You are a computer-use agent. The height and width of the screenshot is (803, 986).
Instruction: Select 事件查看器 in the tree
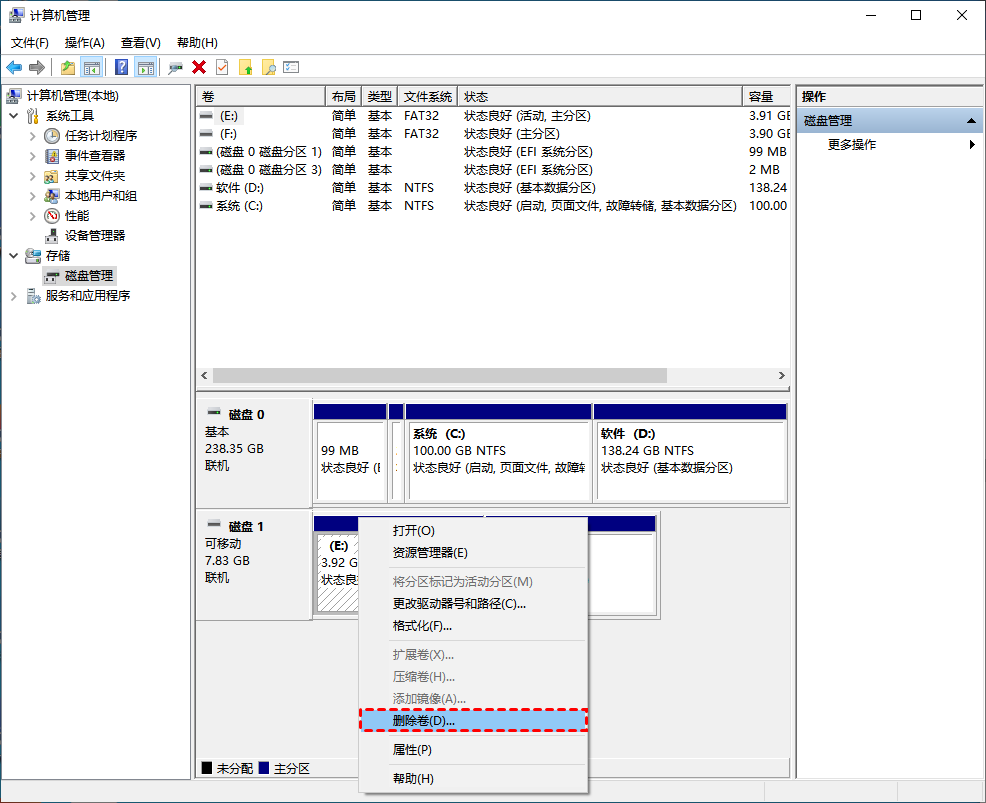95,156
